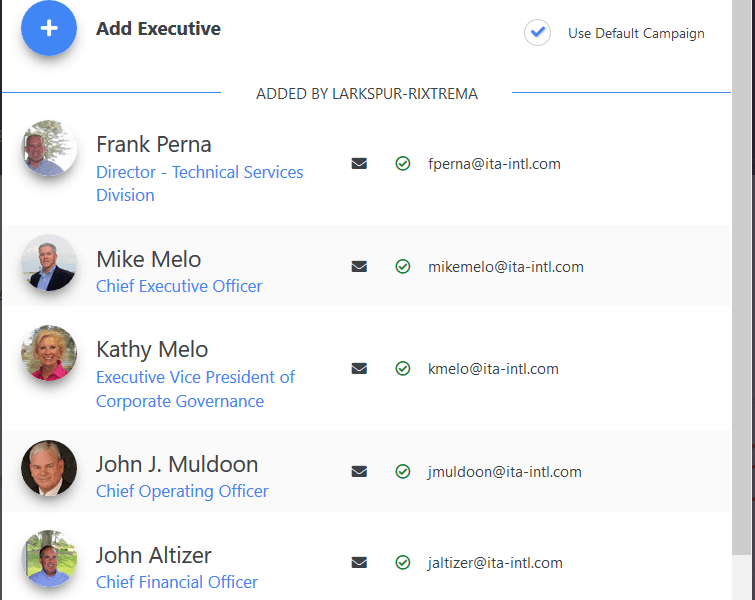Open Frank Perna's profile photo
The height and width of the screenshot is (600, 755).
click(x=49, y=149)
